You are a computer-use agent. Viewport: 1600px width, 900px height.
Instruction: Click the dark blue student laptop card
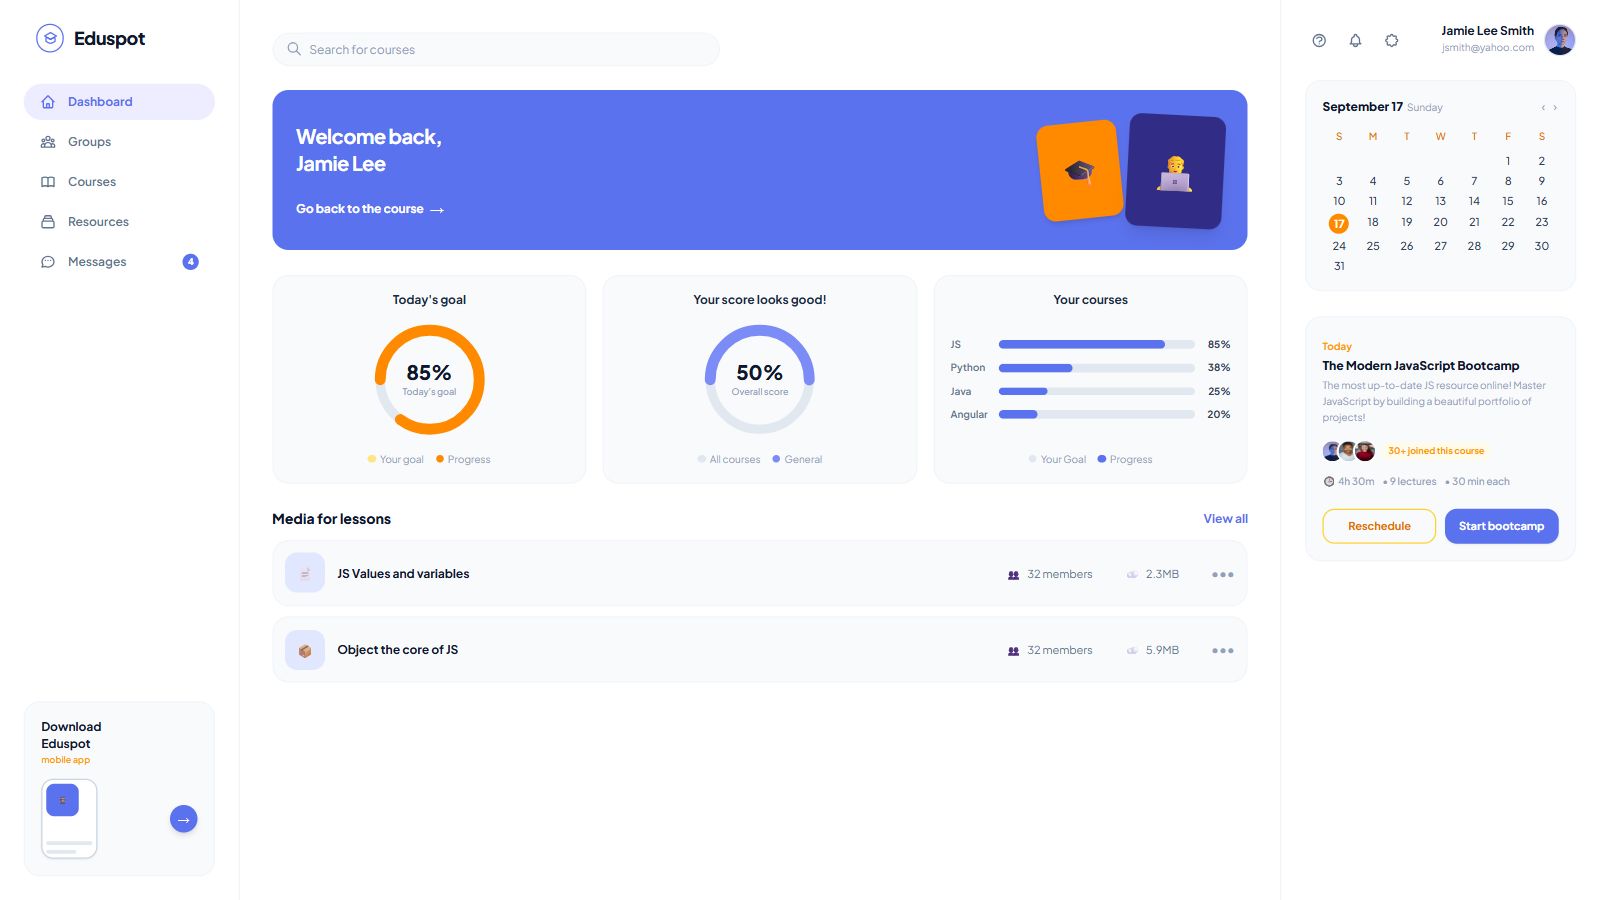pos(1175,171)
